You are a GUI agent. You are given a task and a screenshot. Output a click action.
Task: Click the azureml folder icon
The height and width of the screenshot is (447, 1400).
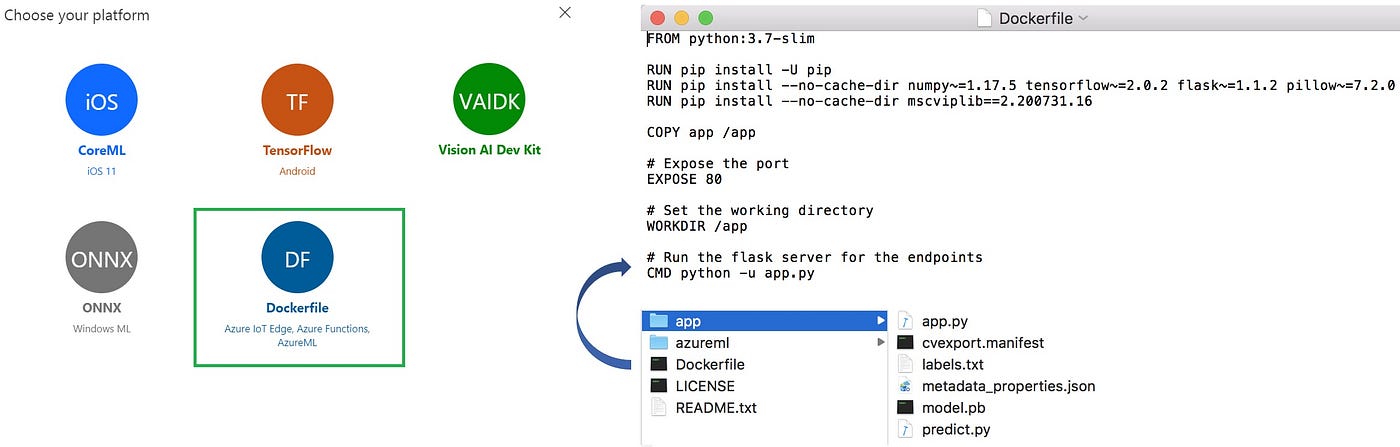click(658, 342)
